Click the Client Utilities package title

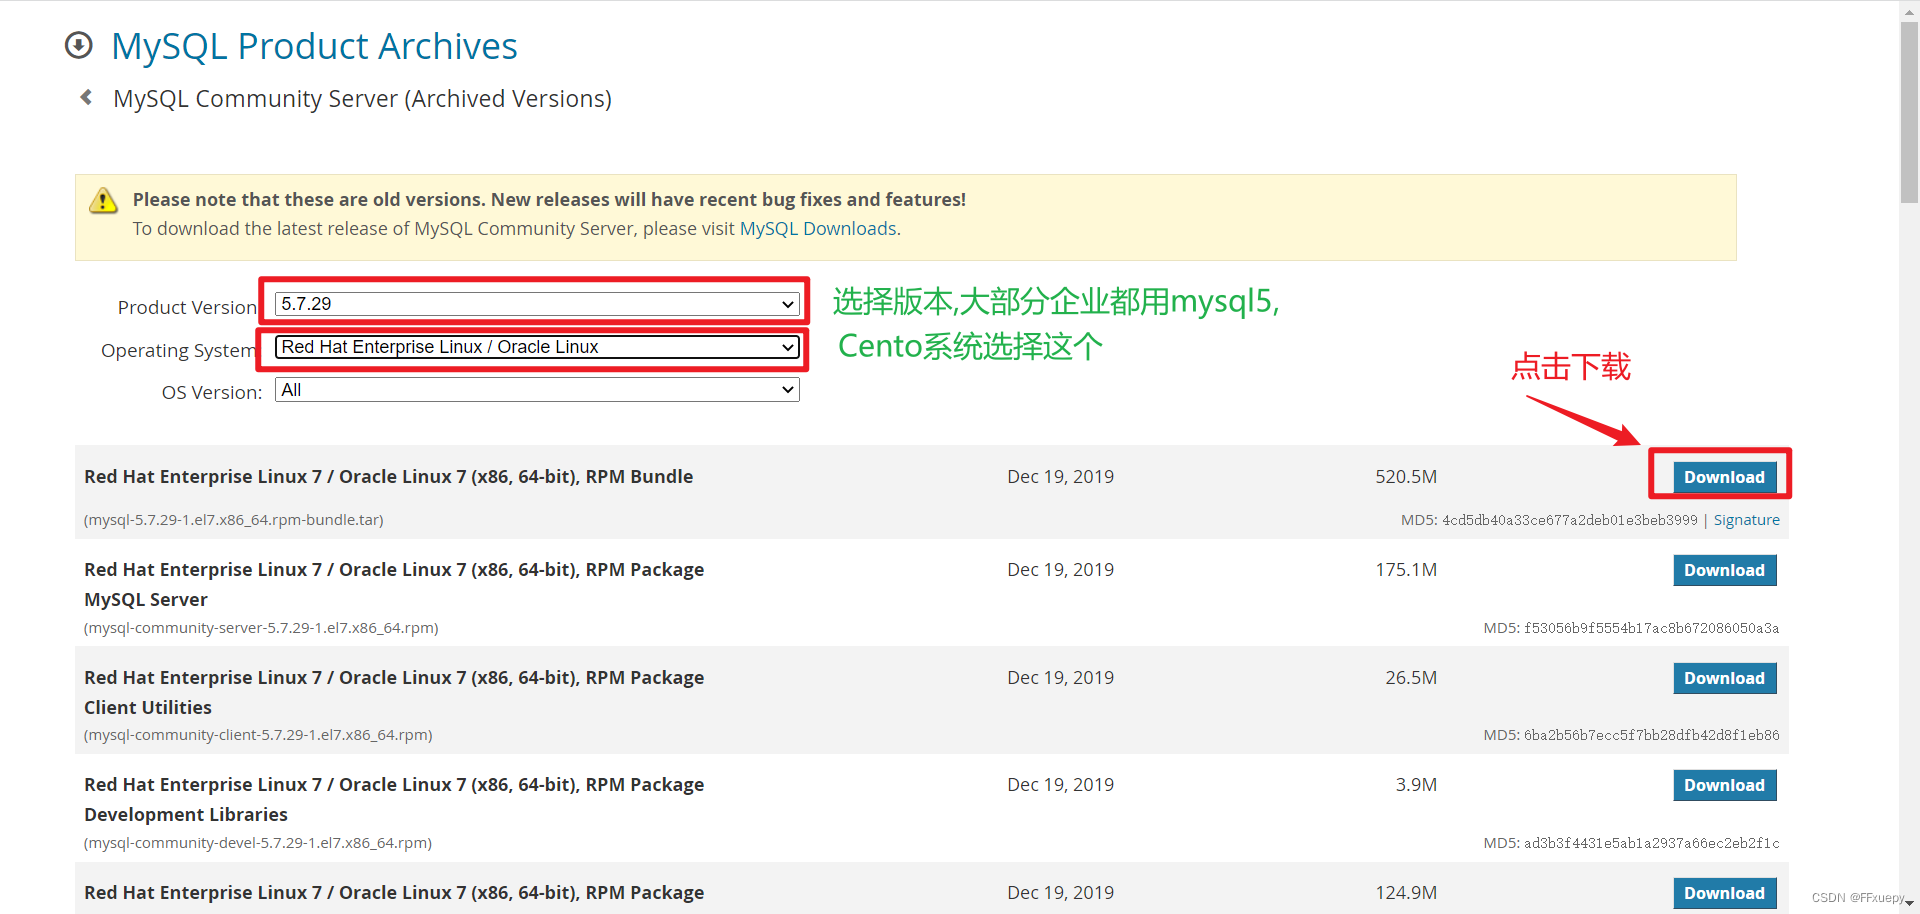394,692
